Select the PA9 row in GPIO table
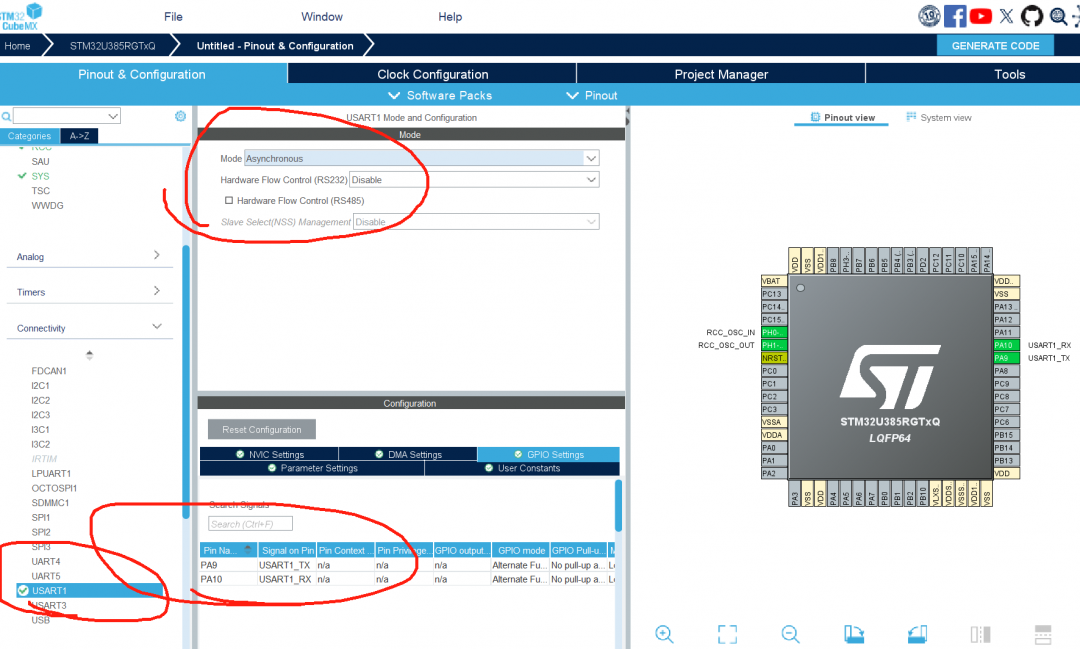 407,565
